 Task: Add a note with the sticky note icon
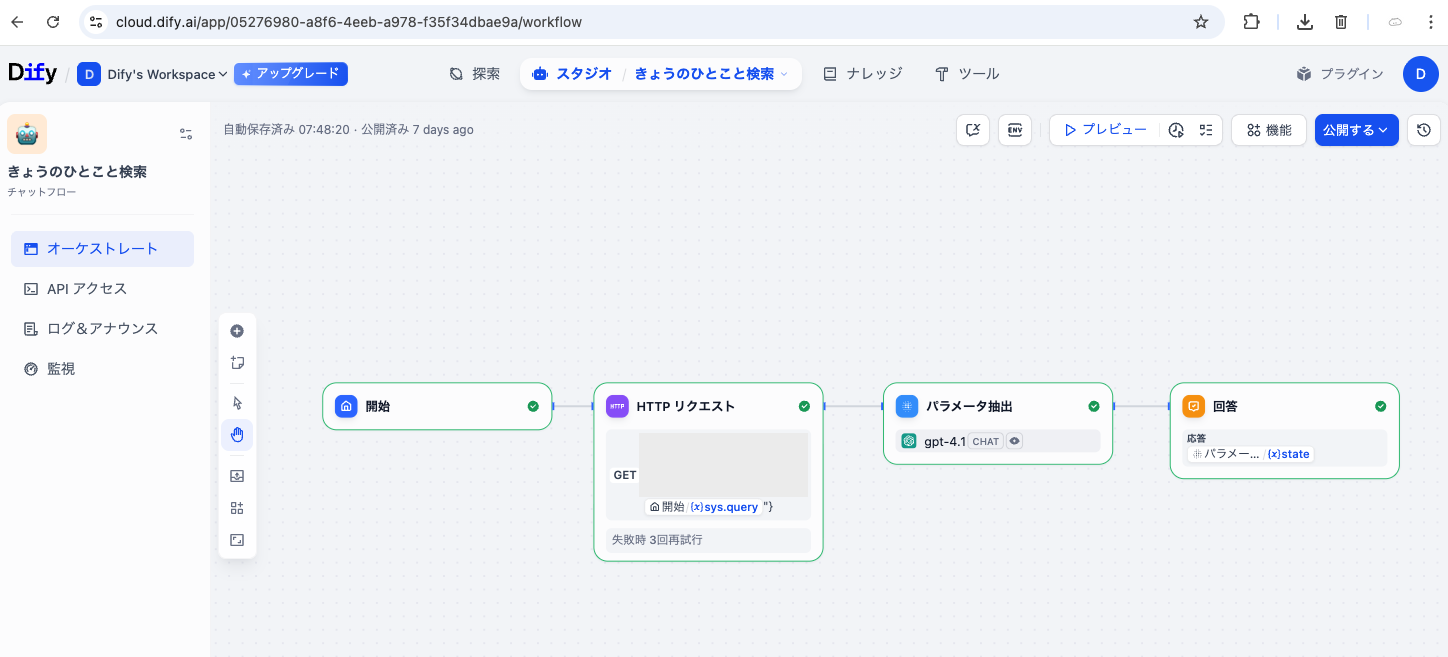pos(237,363)
